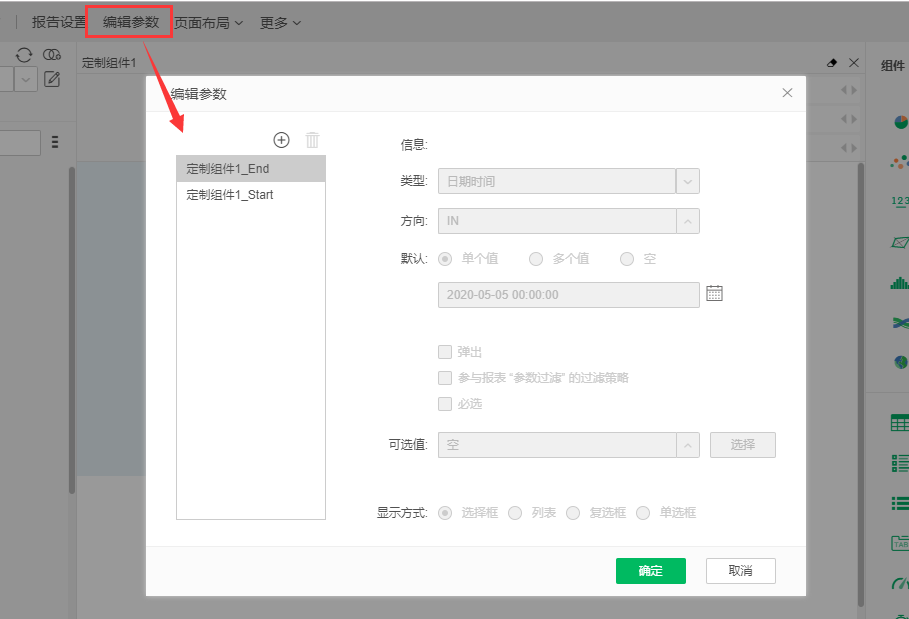Select the bulleted list component icon

[900, 503]
